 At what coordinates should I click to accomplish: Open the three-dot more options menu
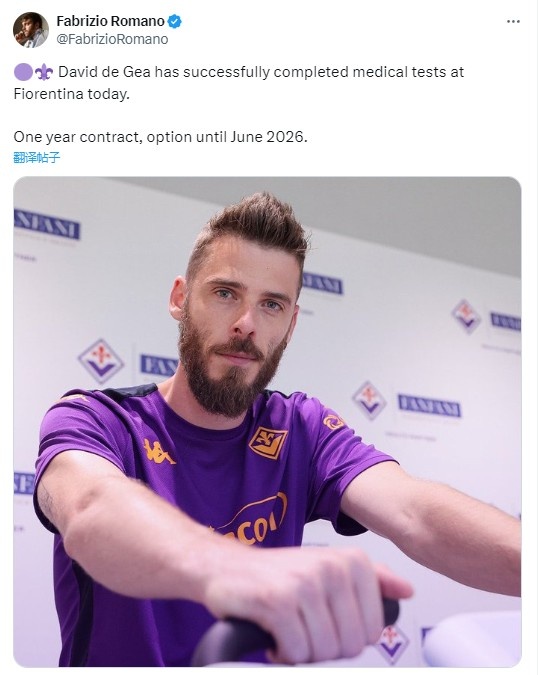point(513,22)
